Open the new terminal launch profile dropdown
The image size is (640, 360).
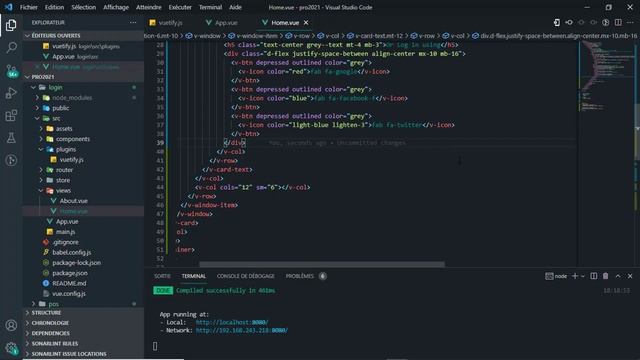pos(583,276)
